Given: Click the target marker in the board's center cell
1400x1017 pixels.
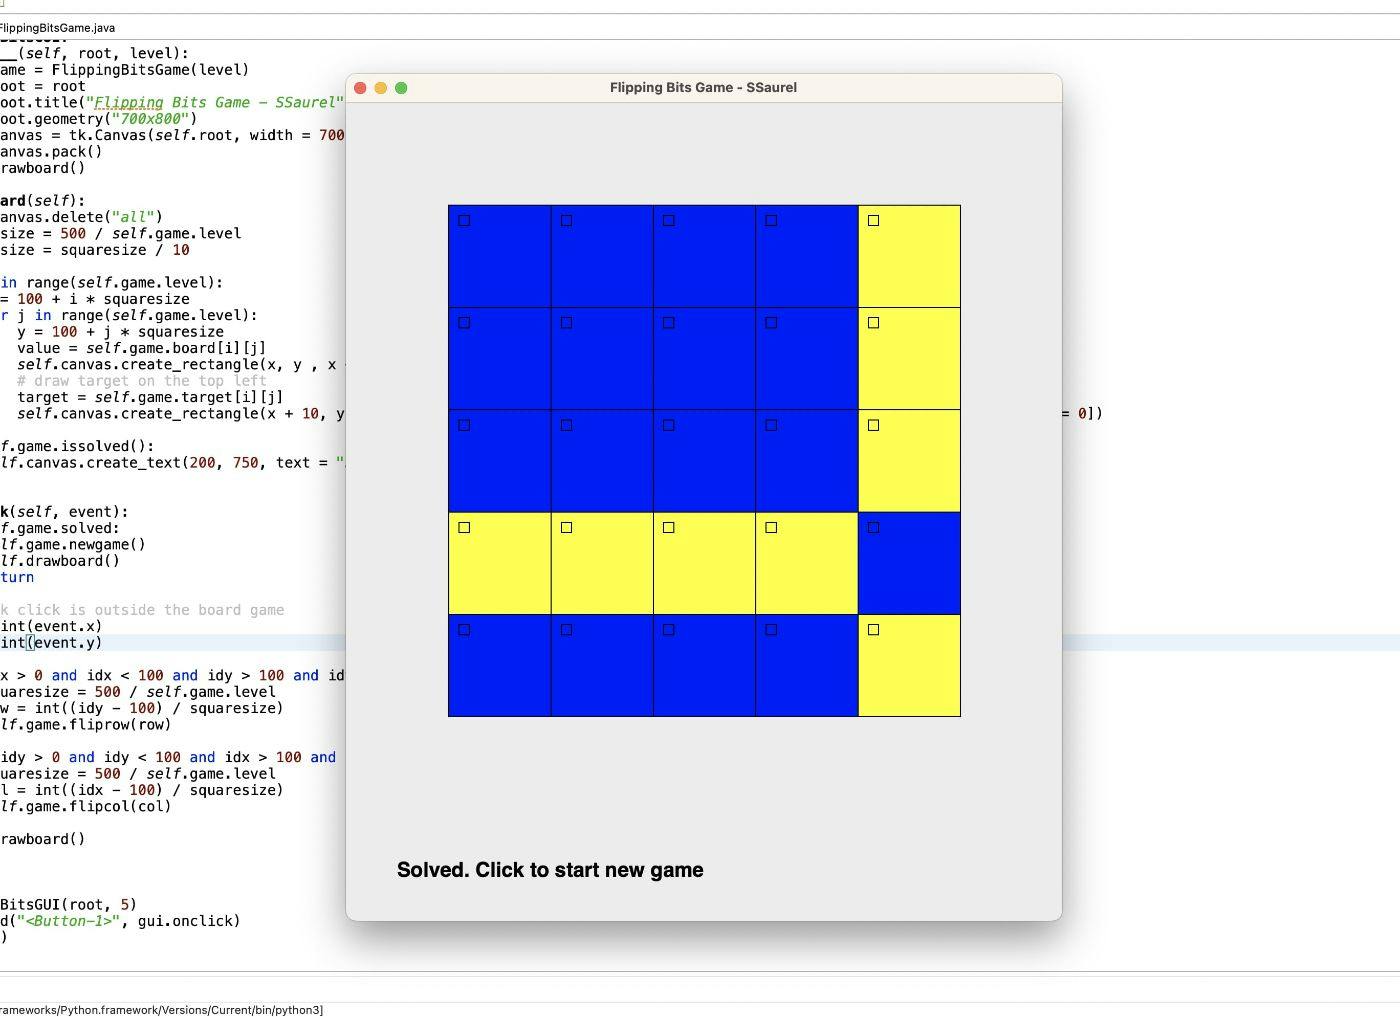Looking at the screenshot, I should 669,425.
